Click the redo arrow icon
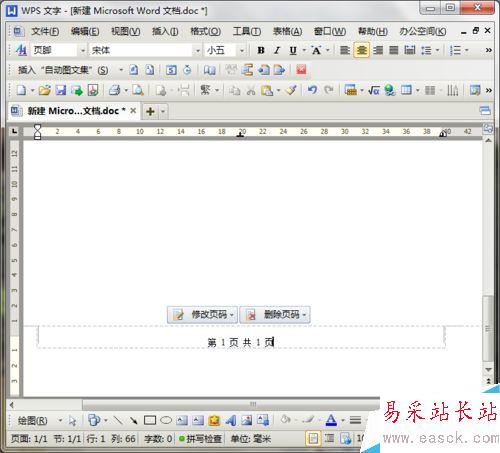 (329, 90)
